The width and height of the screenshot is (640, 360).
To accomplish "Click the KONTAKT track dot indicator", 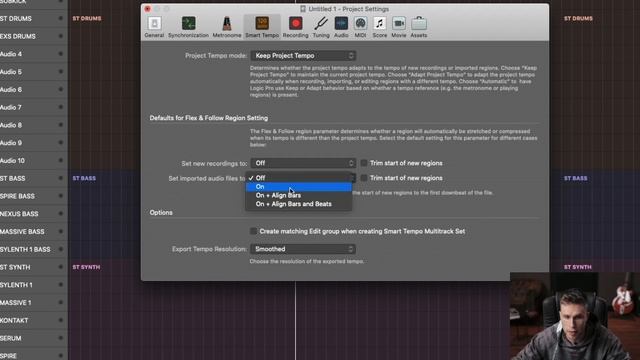I will [x=60, y=320].
